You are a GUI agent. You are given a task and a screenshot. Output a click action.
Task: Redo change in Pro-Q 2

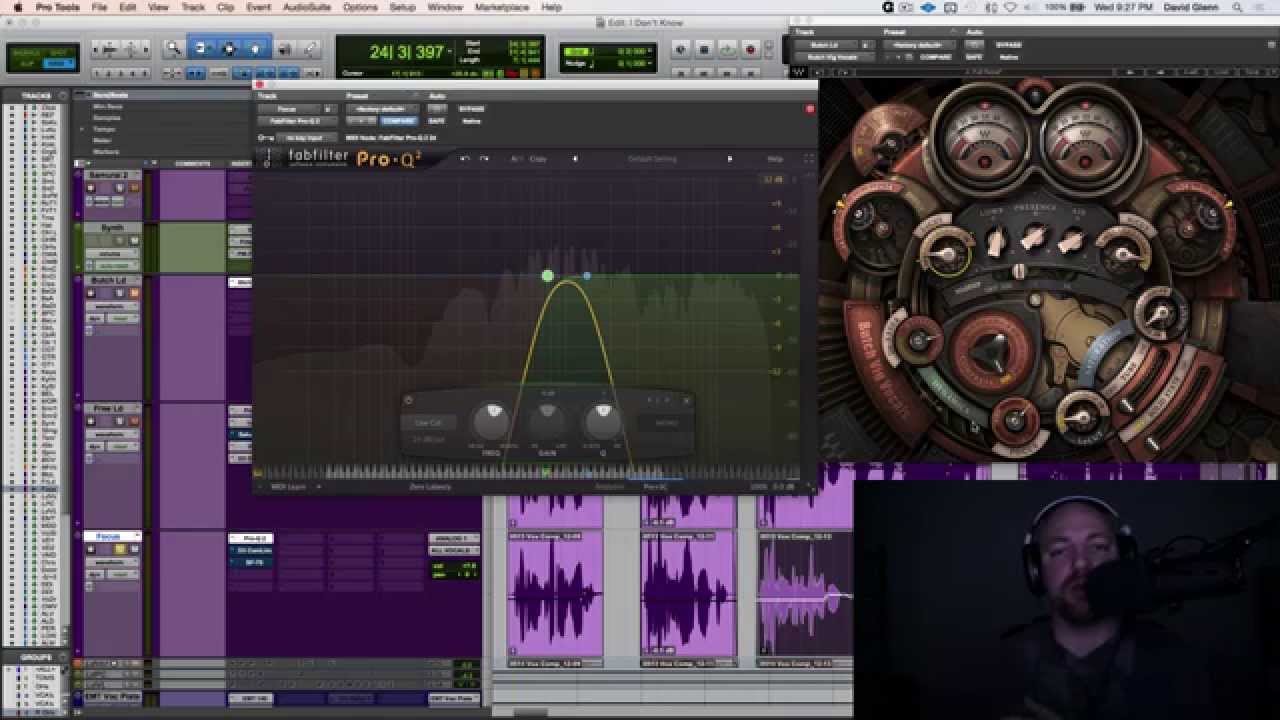pyautogui.click(x=484, y=159)
